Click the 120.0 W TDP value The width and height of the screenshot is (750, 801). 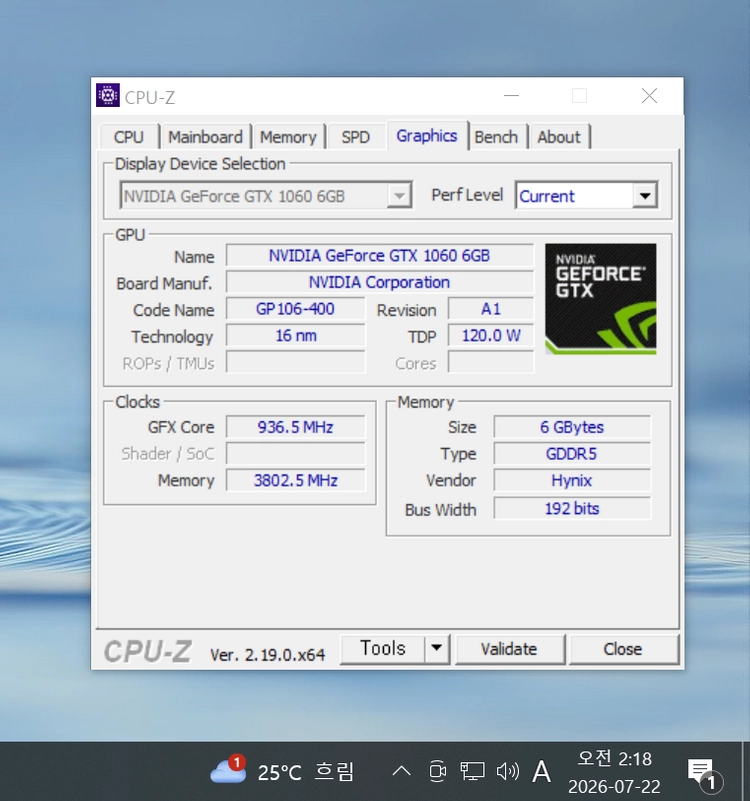pyautogui.click(x=491, y=336)
